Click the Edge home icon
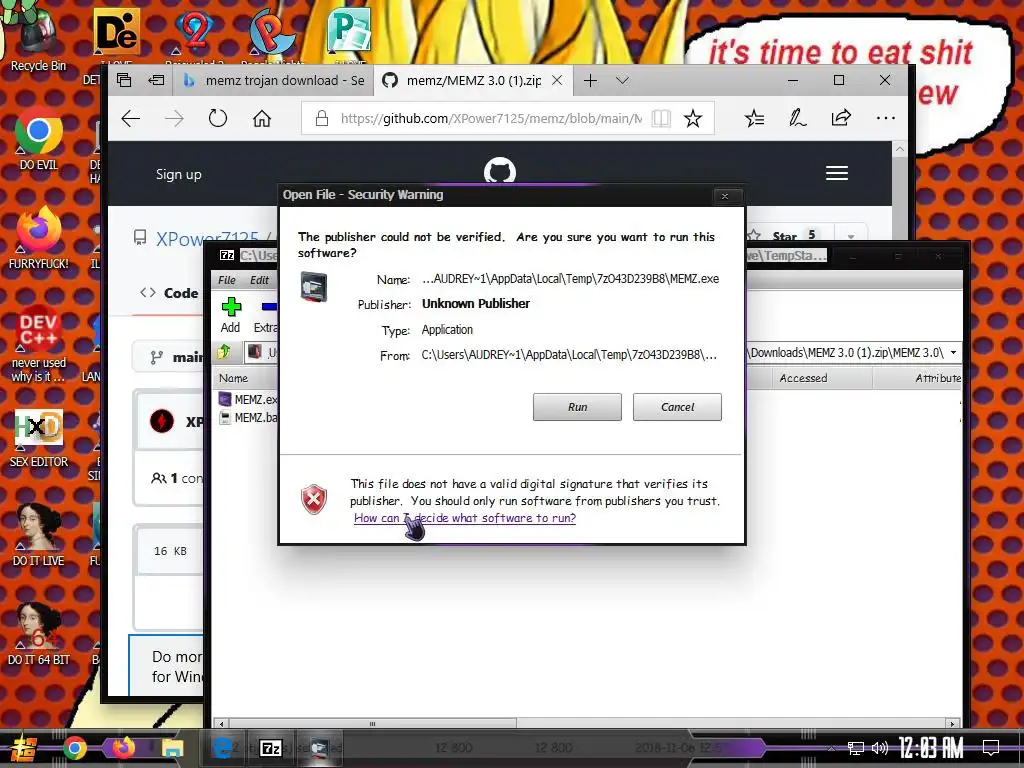 click(x=262, y=118)
